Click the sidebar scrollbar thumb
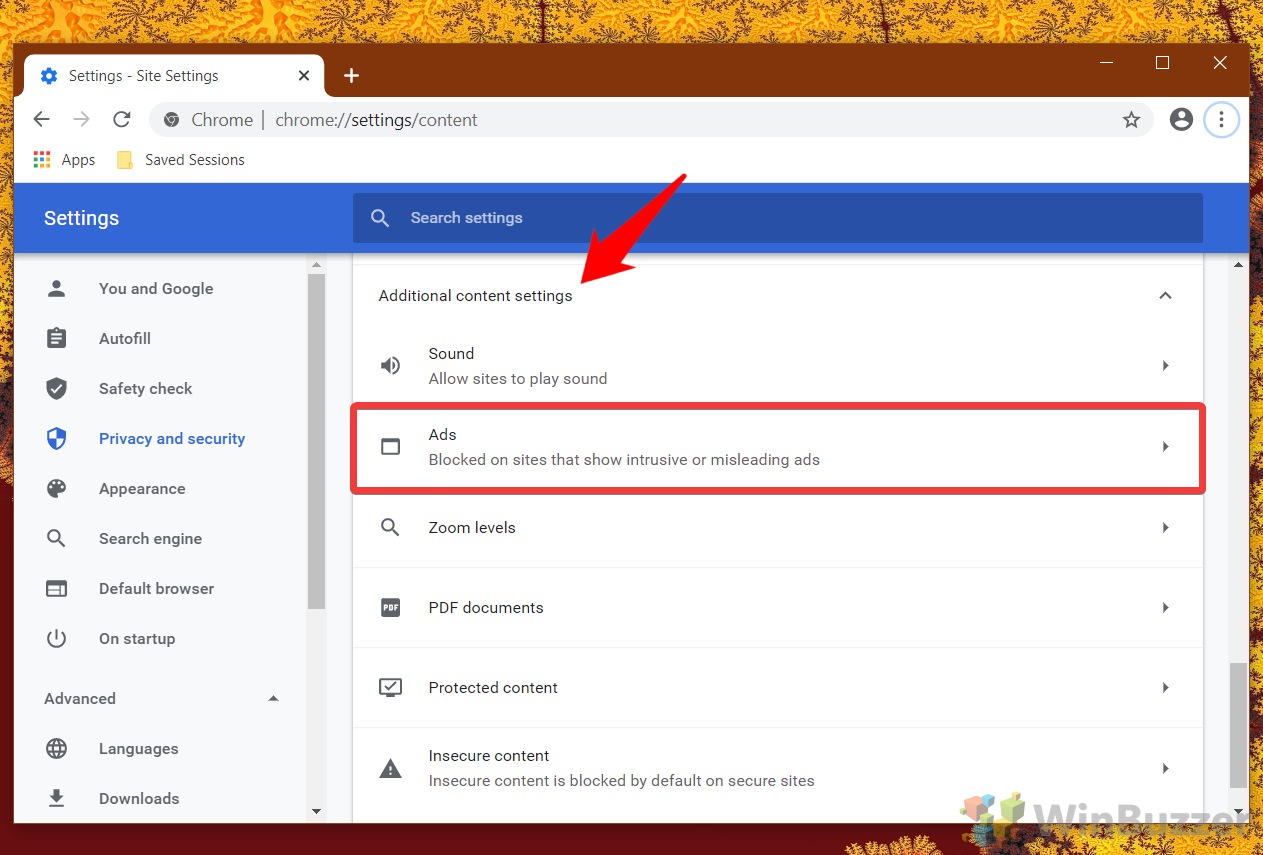Viewport: 1263px width, 855px height. tap(317, 441)
